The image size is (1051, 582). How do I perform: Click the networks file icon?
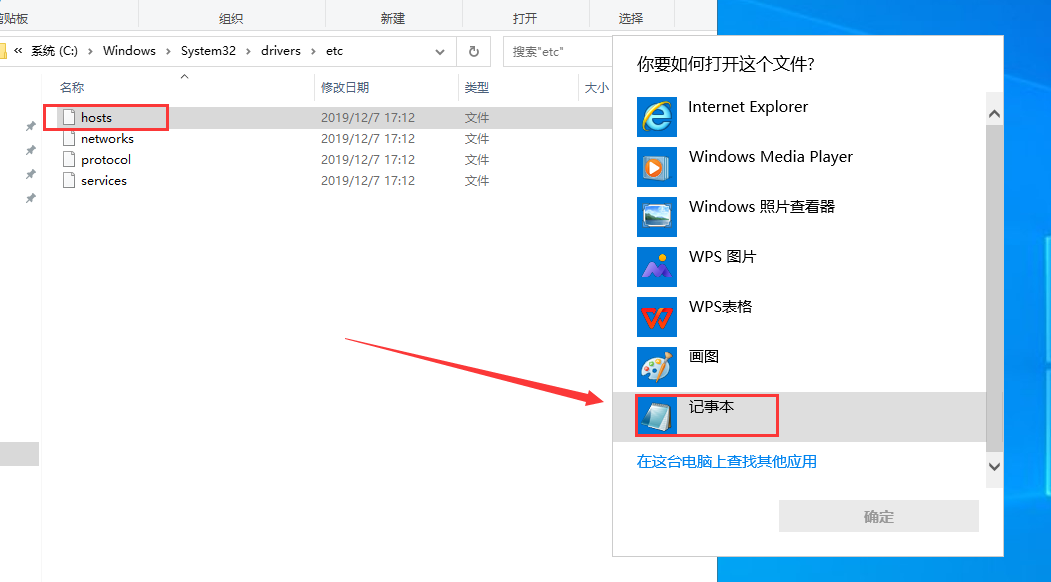(x=68, y=138)
